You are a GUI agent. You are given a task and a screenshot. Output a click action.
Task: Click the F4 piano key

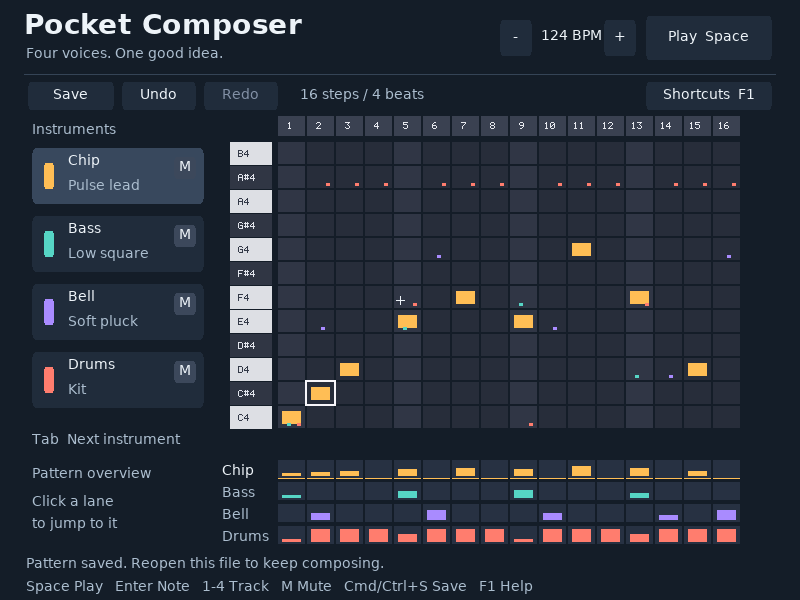pos(251,297)
